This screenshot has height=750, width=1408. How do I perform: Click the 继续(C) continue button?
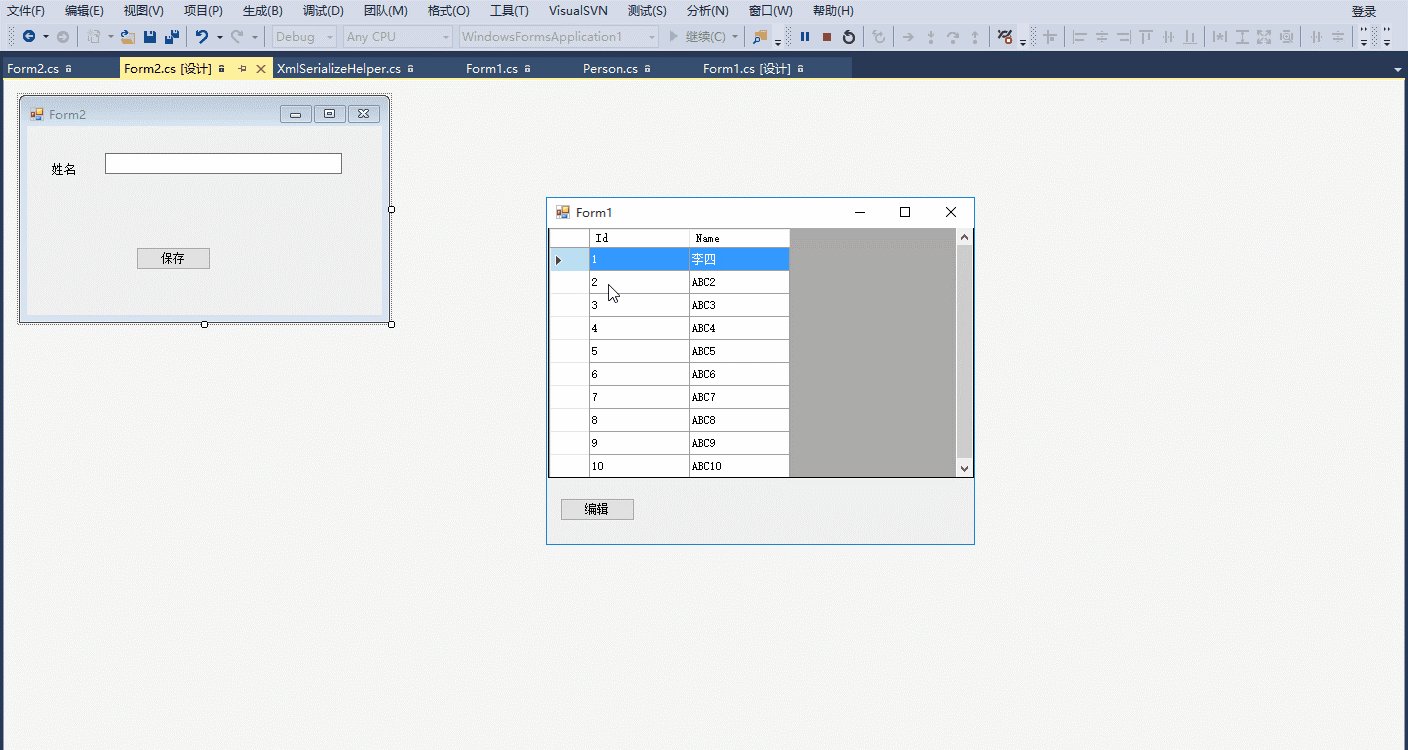click(697, 37)
